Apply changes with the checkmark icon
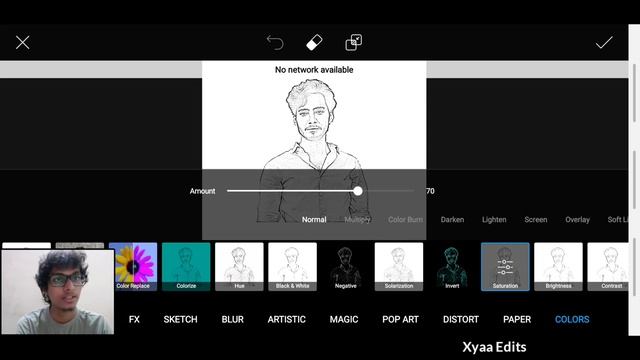This screenshot has width=640, height=360. point(604,42)
